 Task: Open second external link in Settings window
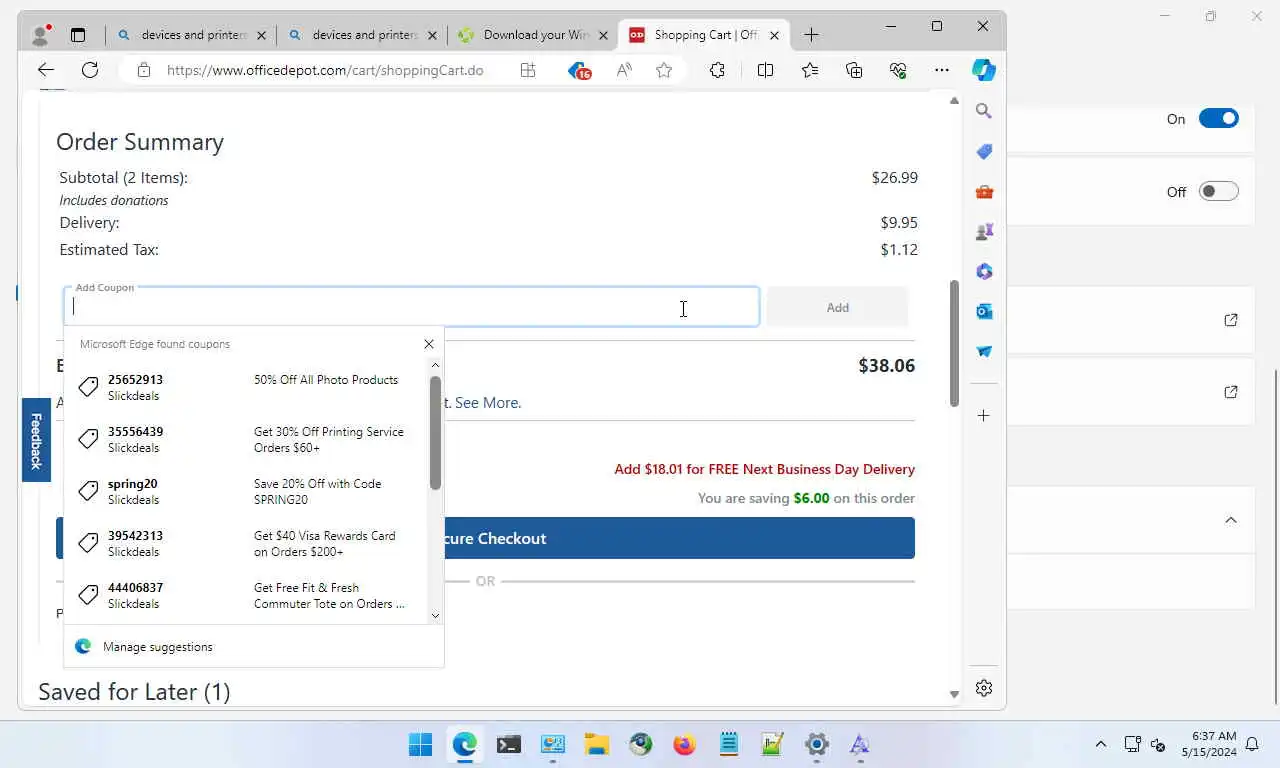tap(1231, 392)
